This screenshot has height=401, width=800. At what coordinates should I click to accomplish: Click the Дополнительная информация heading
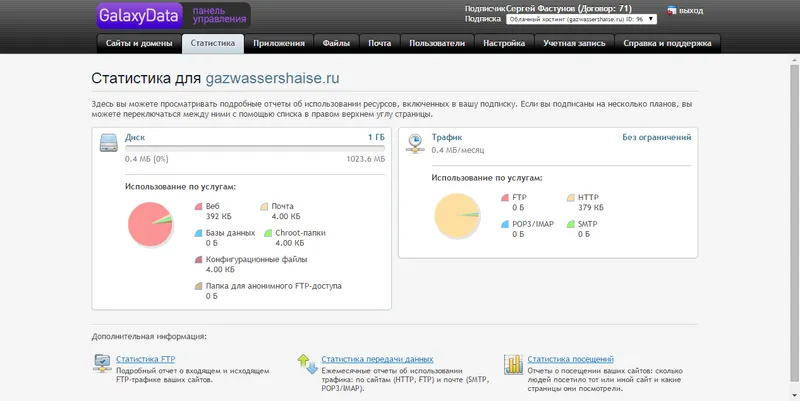[149, 337]
